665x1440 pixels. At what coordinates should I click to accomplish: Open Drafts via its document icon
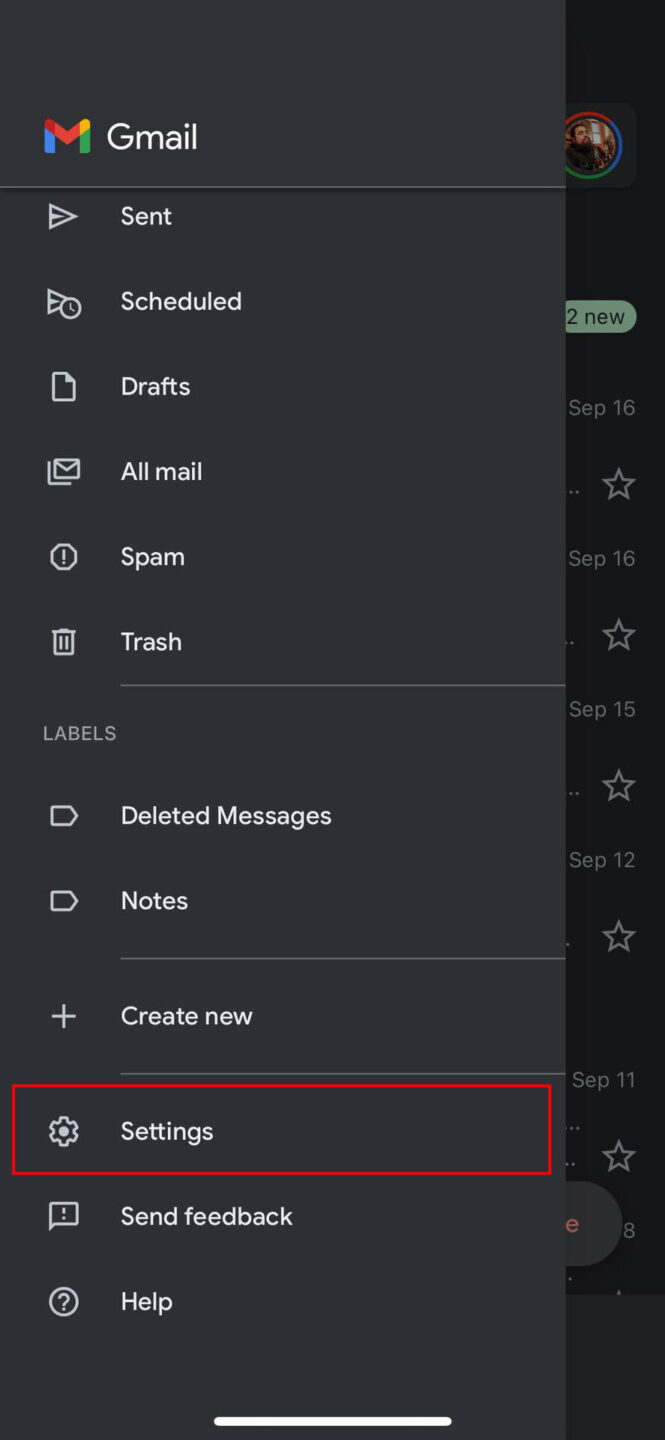[x=63, y=386]
